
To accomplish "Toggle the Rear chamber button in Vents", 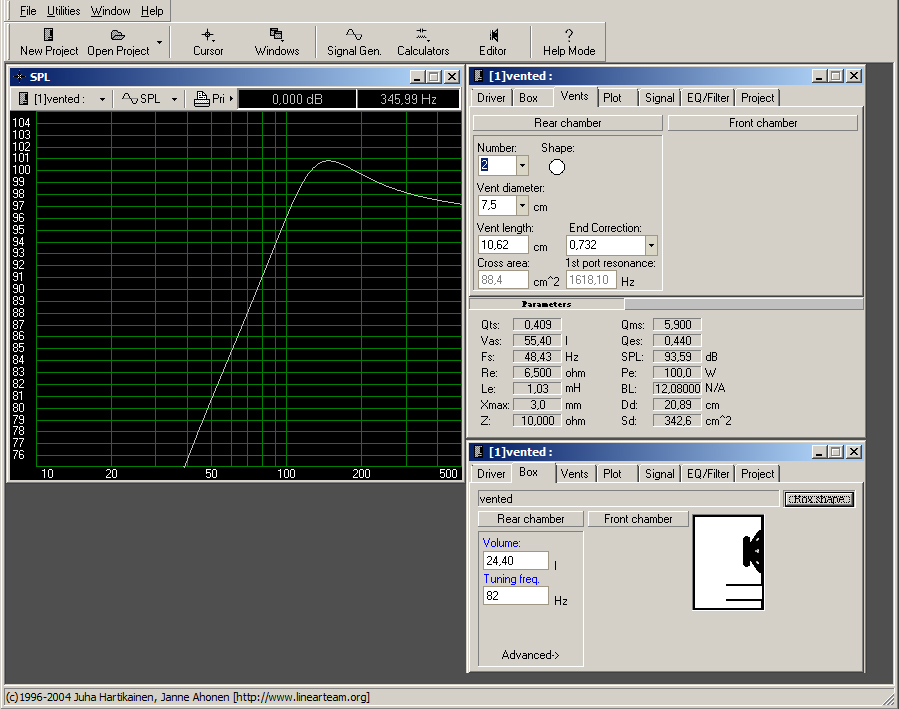I will tap(568, 123).
